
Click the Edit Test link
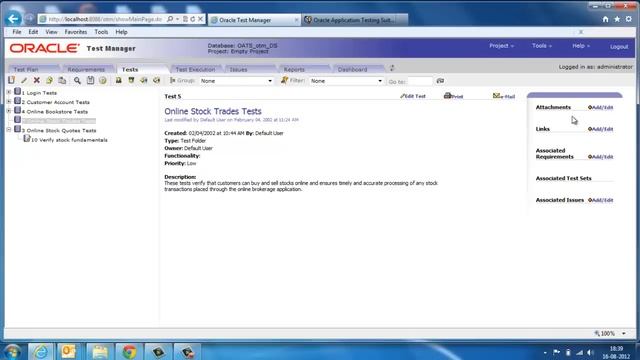[x=413, y=96]
